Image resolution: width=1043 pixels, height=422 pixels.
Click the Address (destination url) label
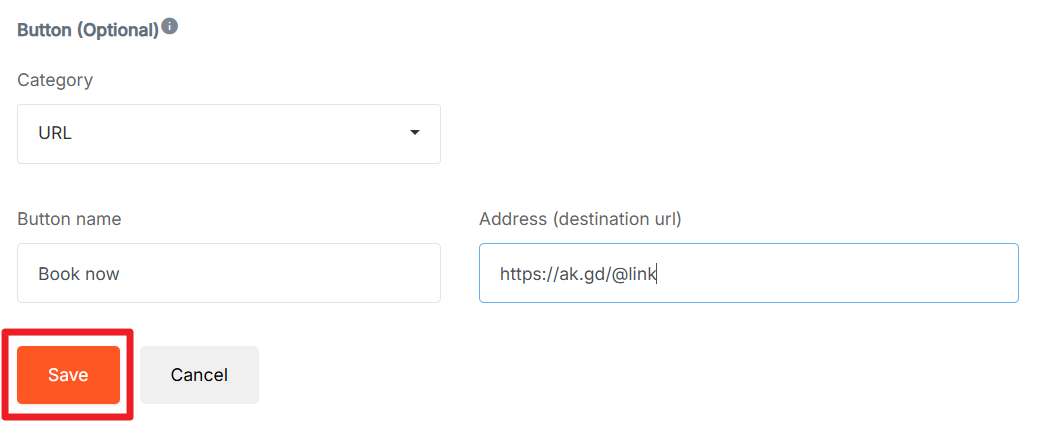580,218
